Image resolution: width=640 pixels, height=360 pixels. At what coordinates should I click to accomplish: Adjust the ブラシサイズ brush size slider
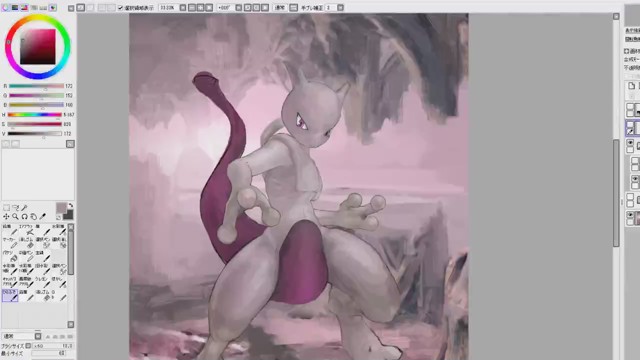tap(53, 346)
